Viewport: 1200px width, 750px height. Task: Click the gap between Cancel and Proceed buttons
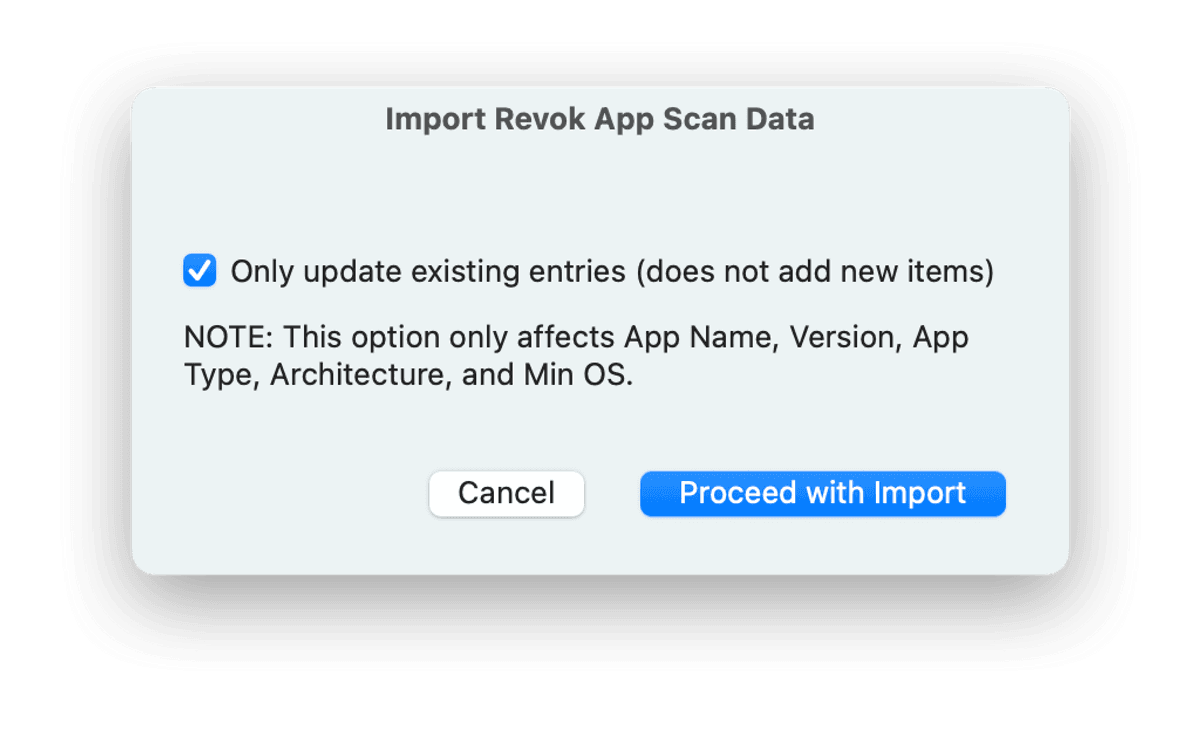tap(612, 493)
